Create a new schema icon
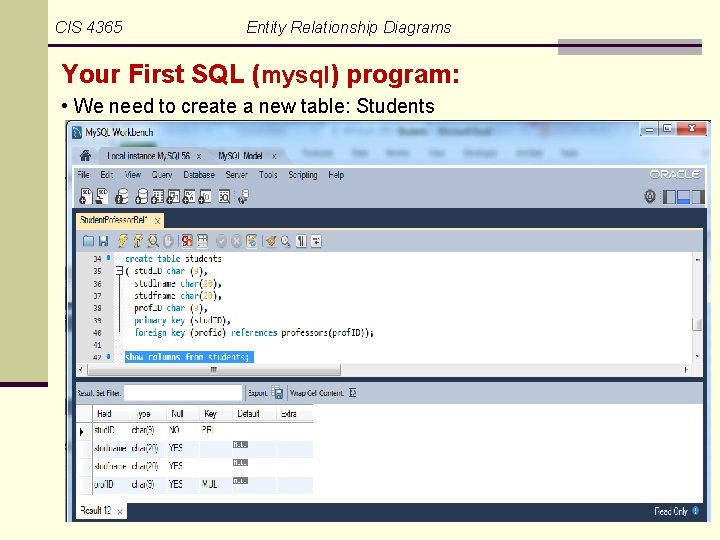 142,196
